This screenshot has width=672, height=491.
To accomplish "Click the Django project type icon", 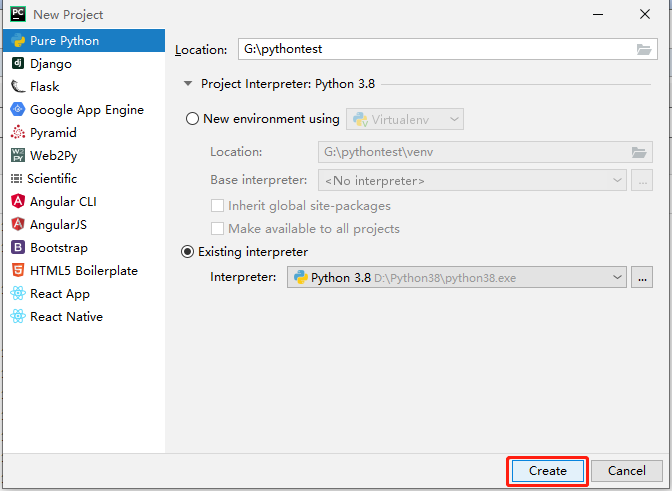I will tap(18, 64).
